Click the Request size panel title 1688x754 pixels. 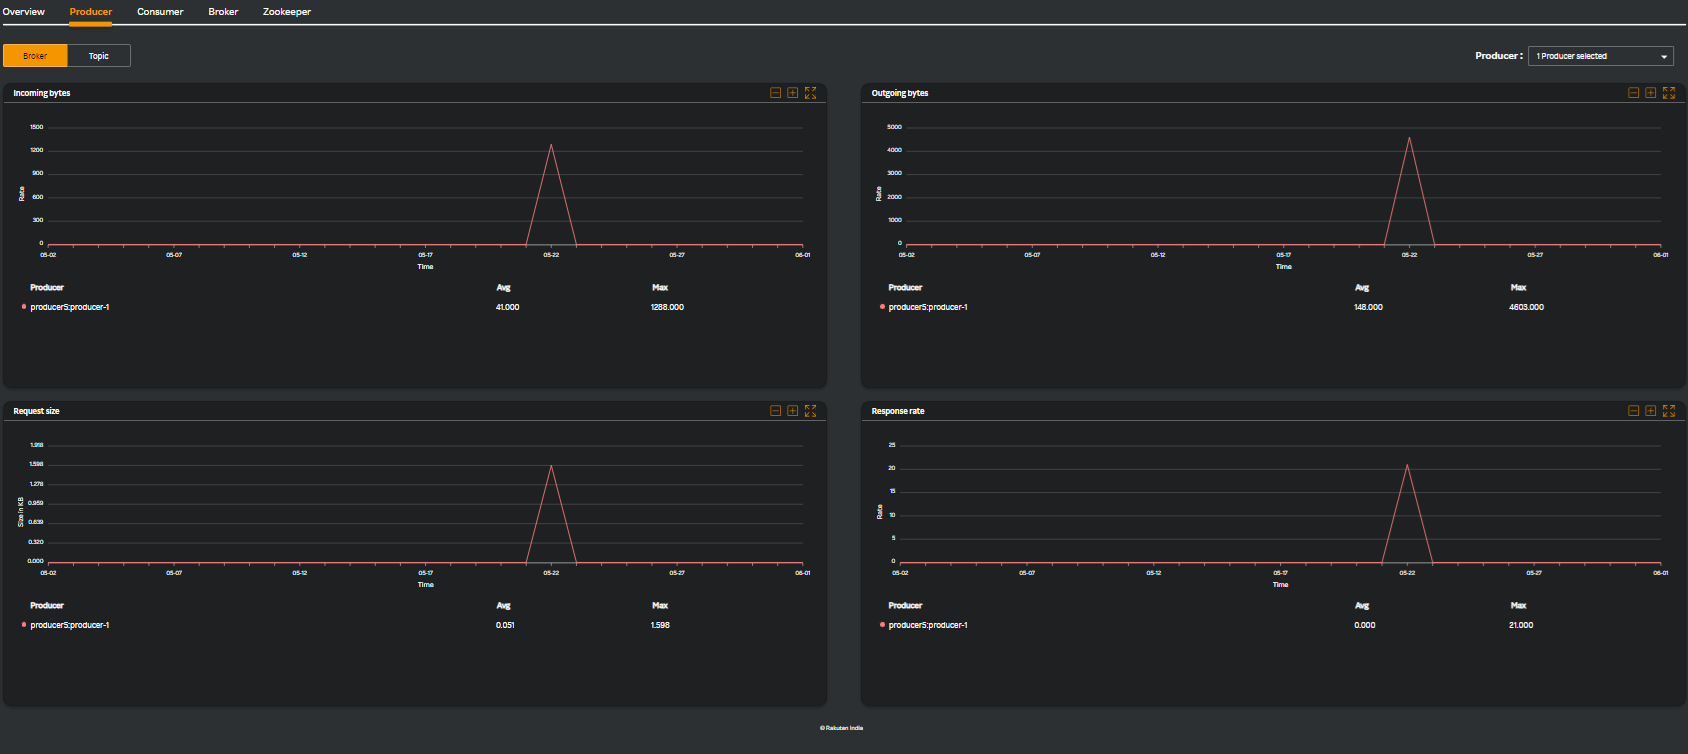36,411
